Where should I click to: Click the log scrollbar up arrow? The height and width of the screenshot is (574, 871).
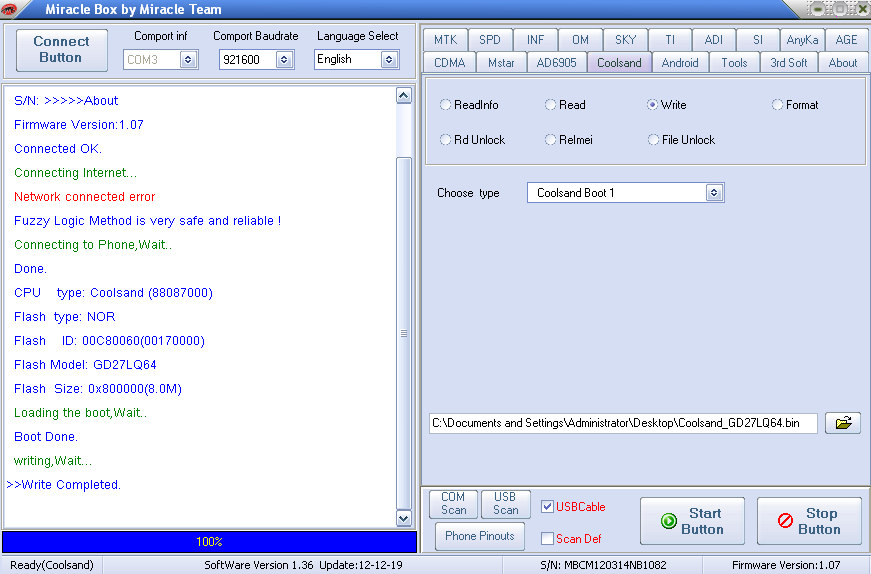pos(404,96)
